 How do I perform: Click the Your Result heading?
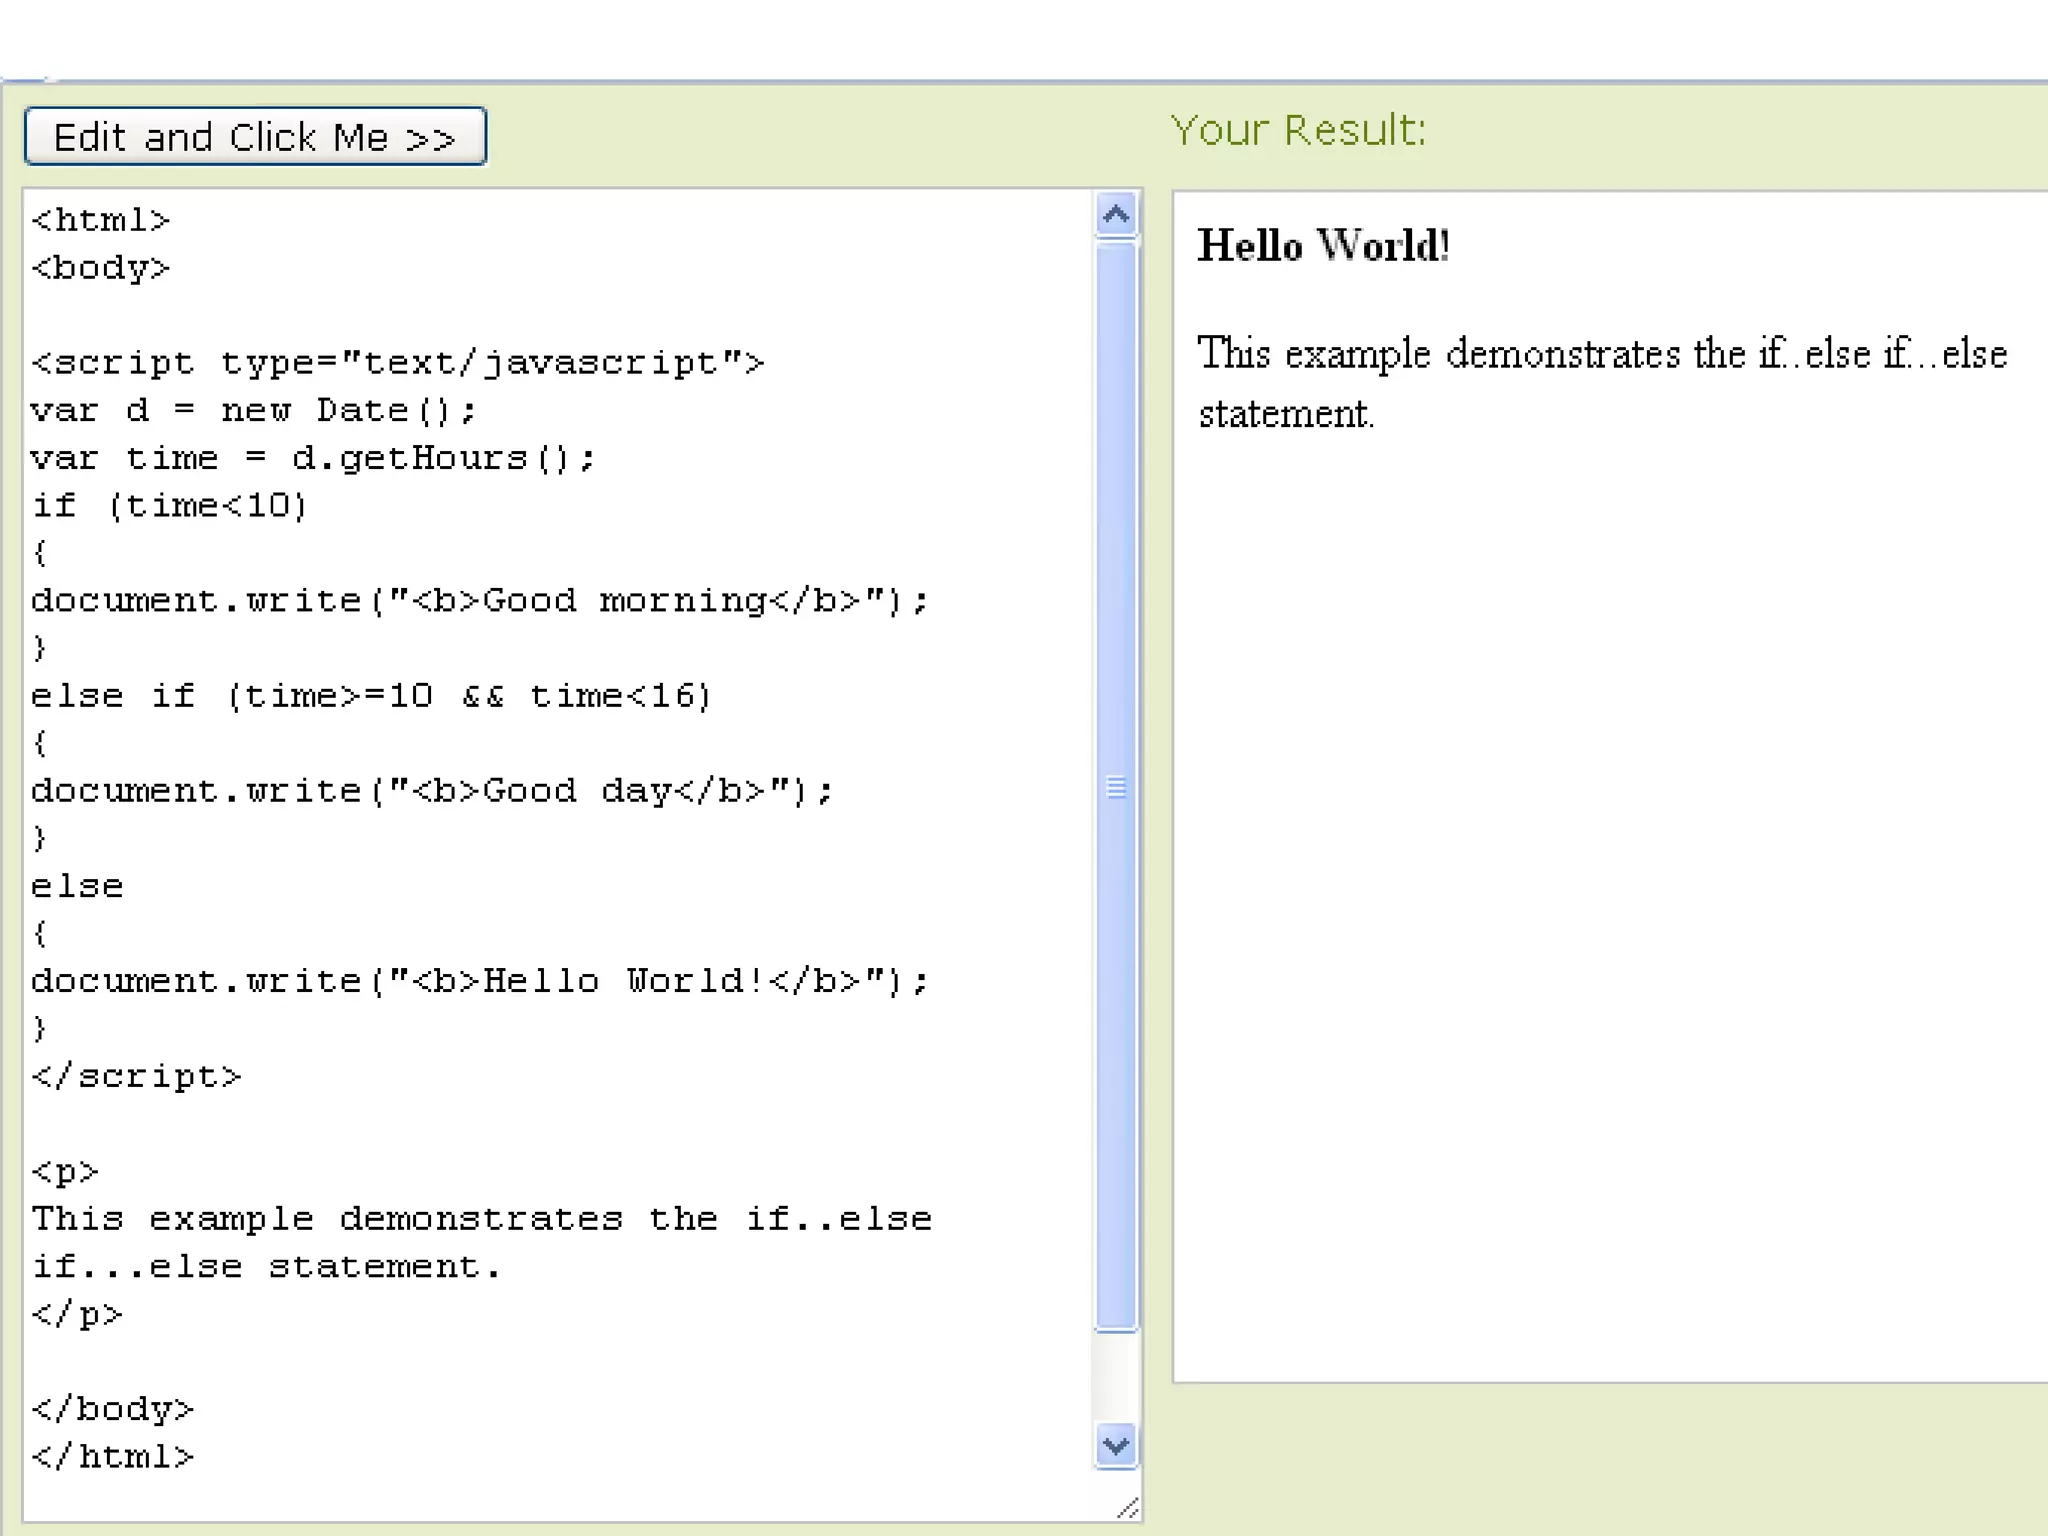click(1298, 130)
